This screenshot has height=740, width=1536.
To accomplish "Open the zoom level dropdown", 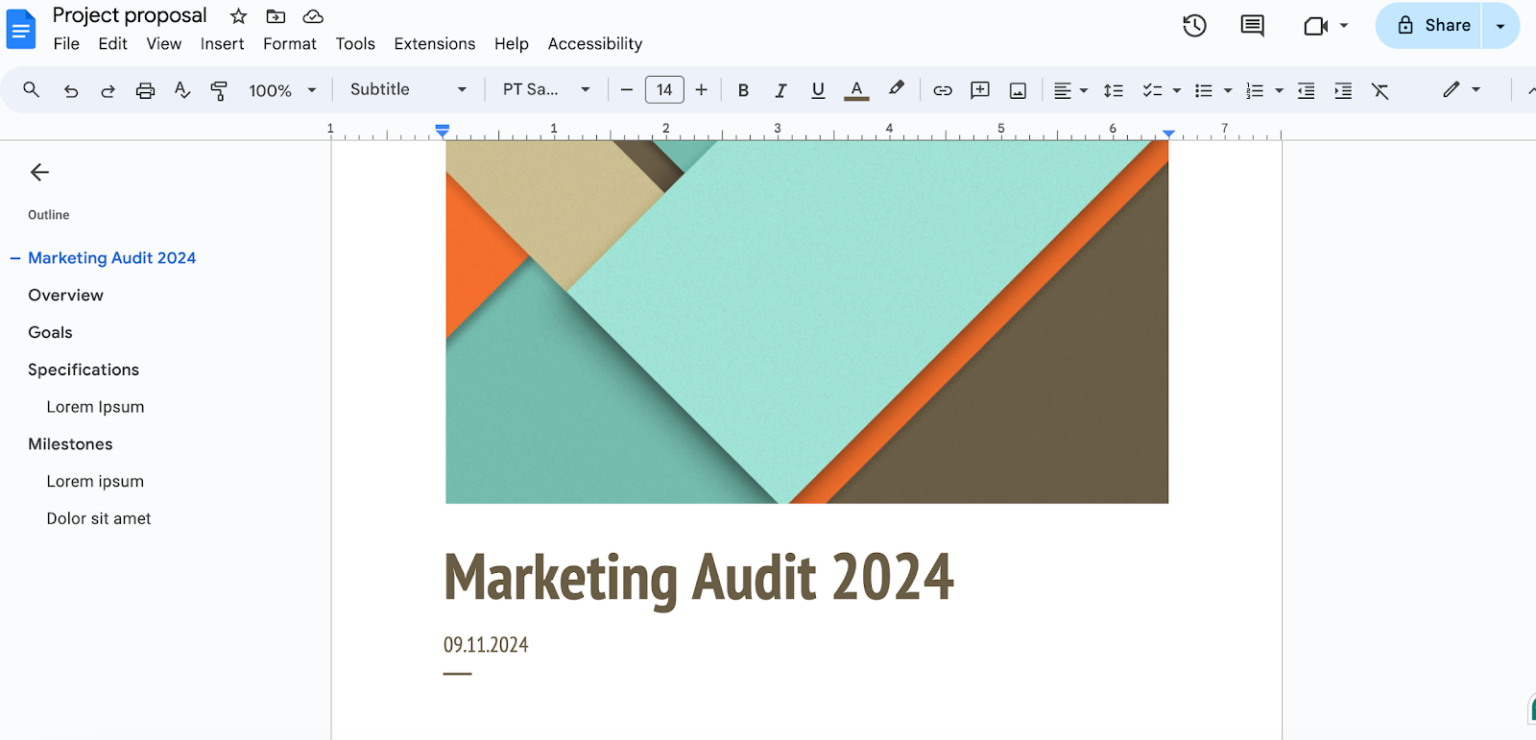I will [283, 89].
